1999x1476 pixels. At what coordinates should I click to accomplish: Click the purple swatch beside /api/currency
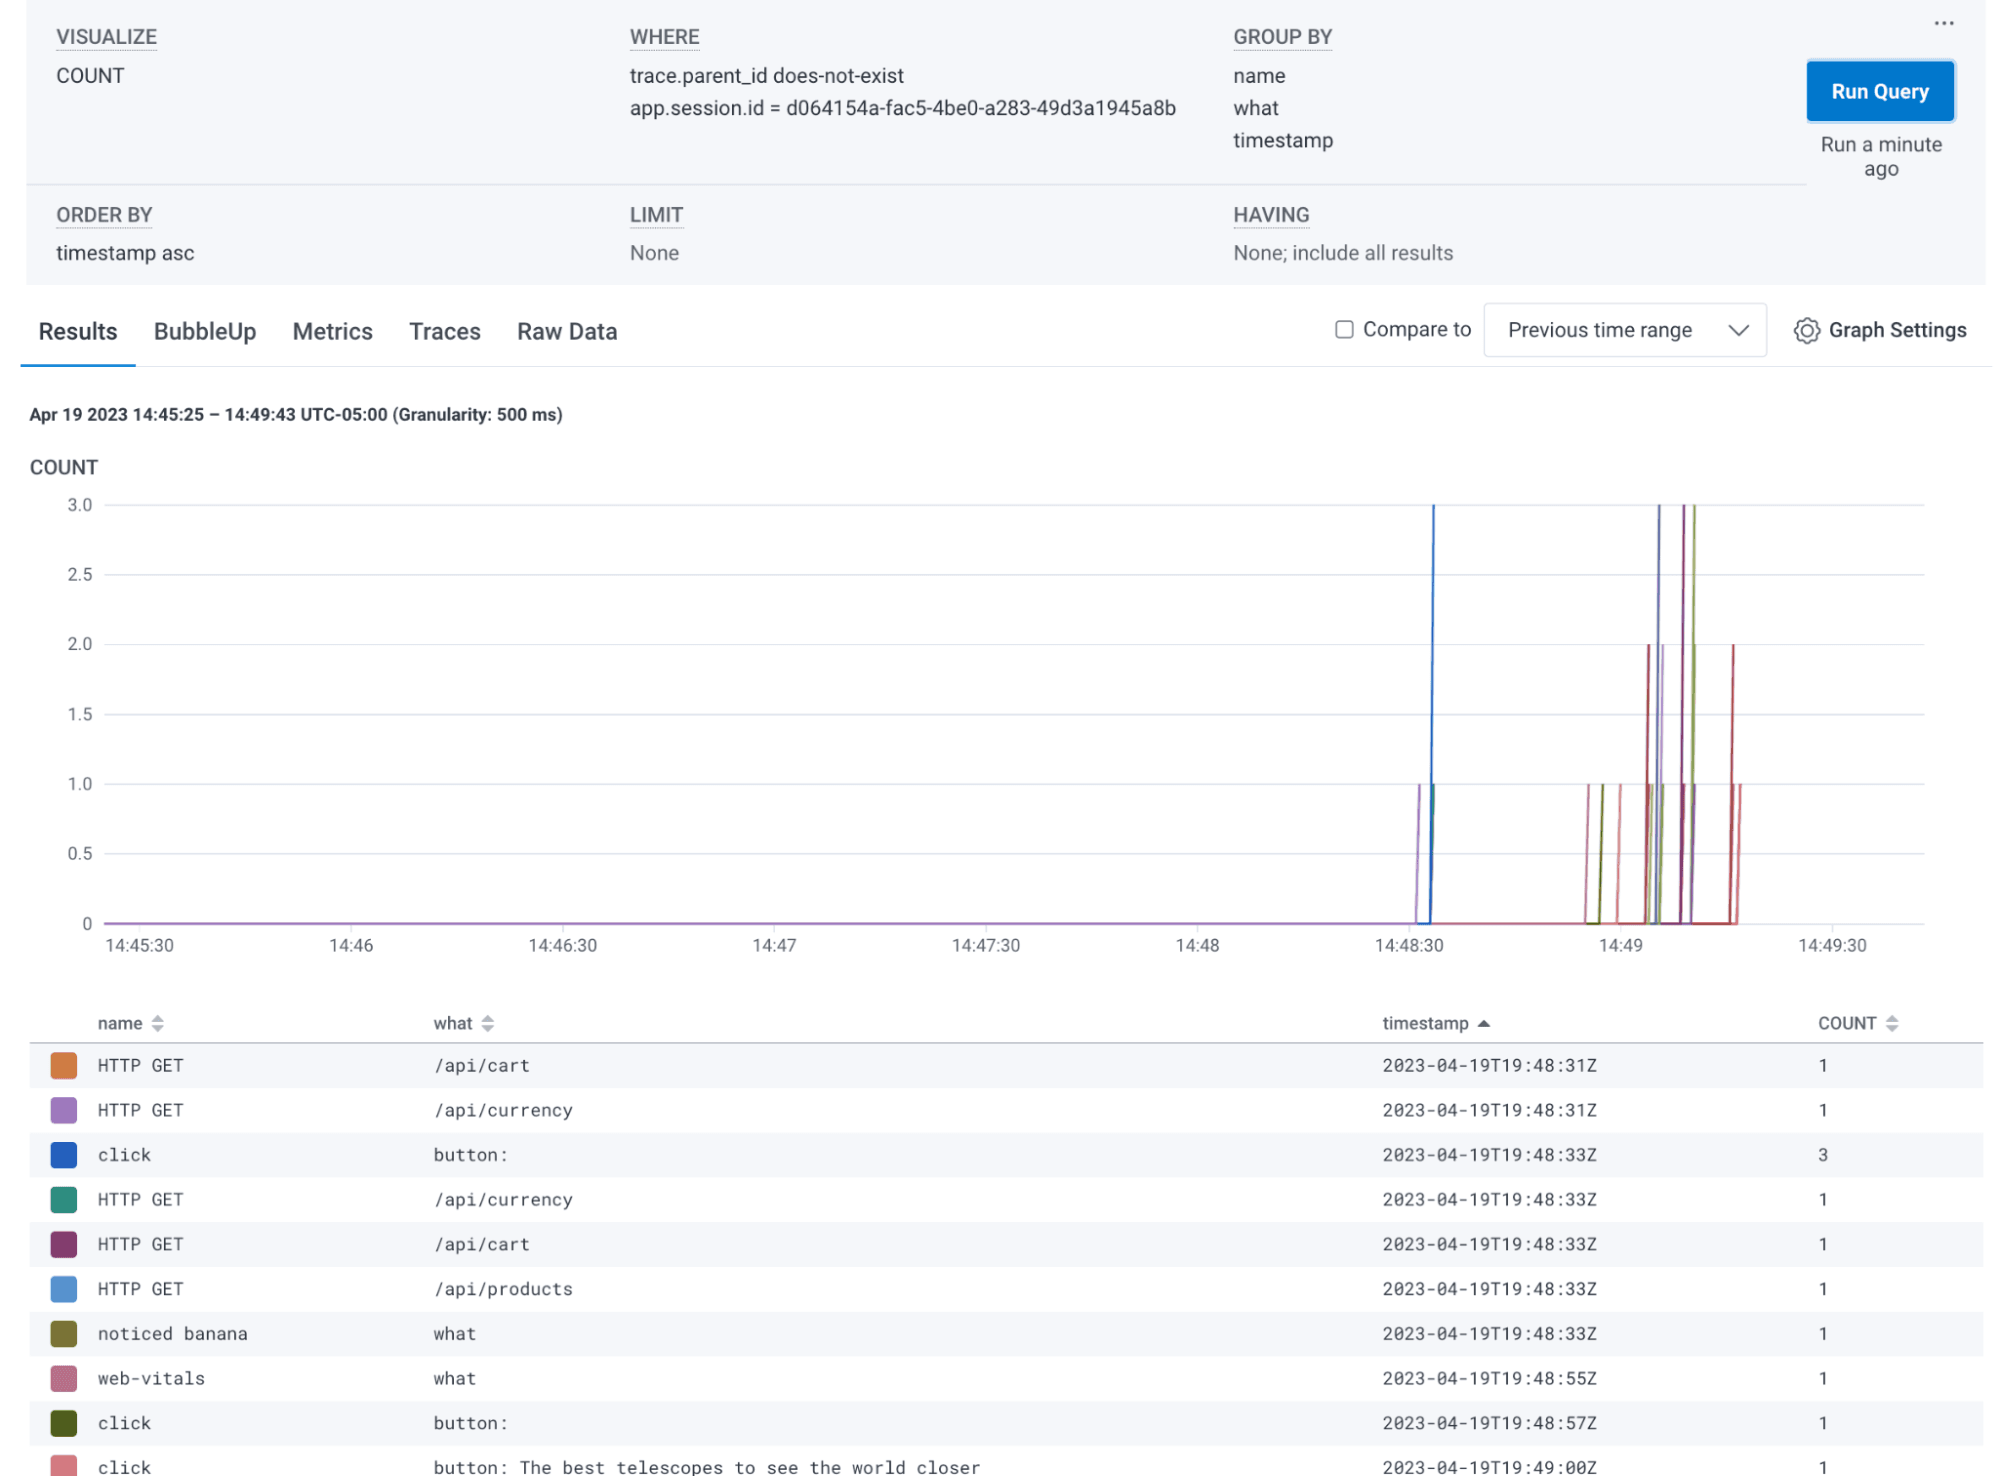click(62, 1110)
